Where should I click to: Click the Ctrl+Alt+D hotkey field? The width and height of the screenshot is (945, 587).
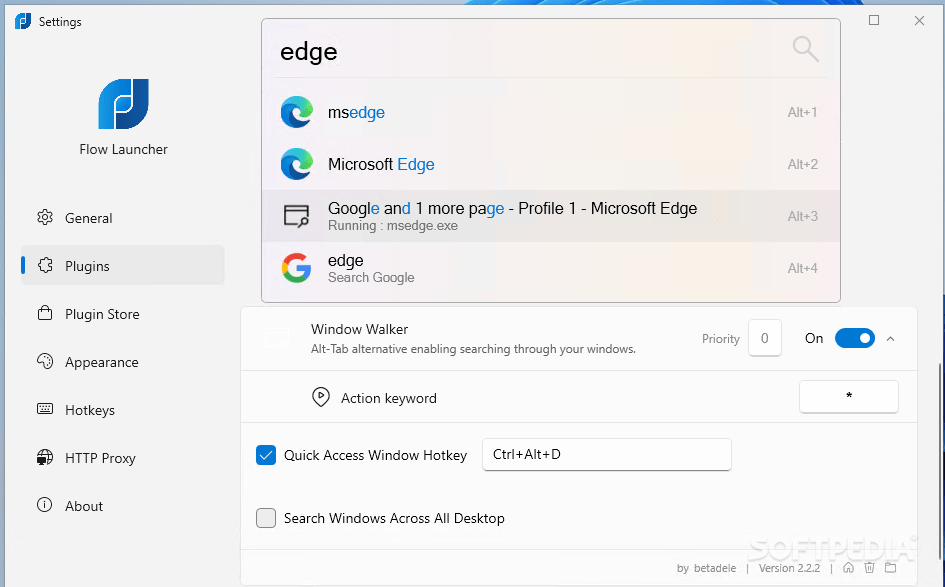[607, 454]
